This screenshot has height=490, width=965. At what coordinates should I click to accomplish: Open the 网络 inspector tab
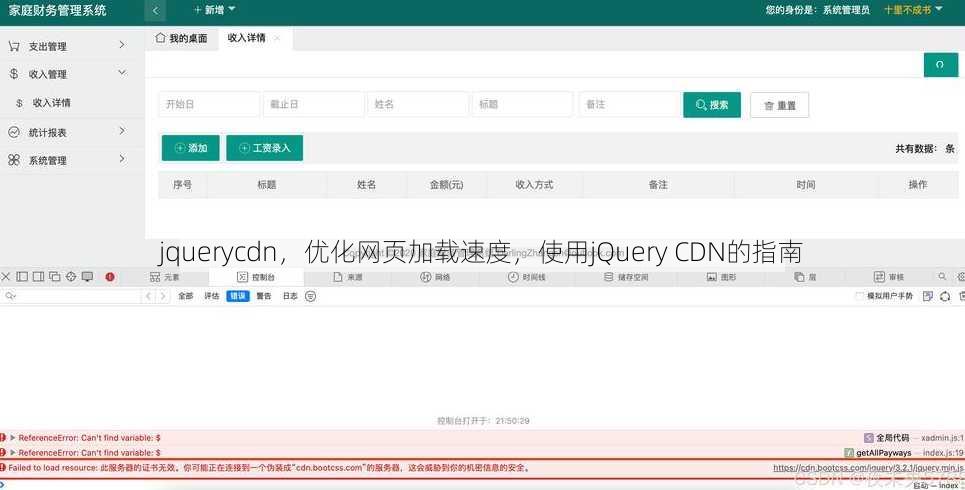[x=435, y=278]
